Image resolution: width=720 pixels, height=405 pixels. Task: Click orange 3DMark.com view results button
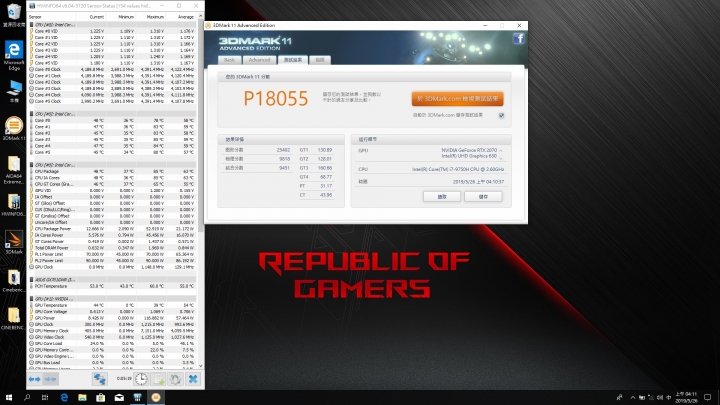(x=457, y=99)
